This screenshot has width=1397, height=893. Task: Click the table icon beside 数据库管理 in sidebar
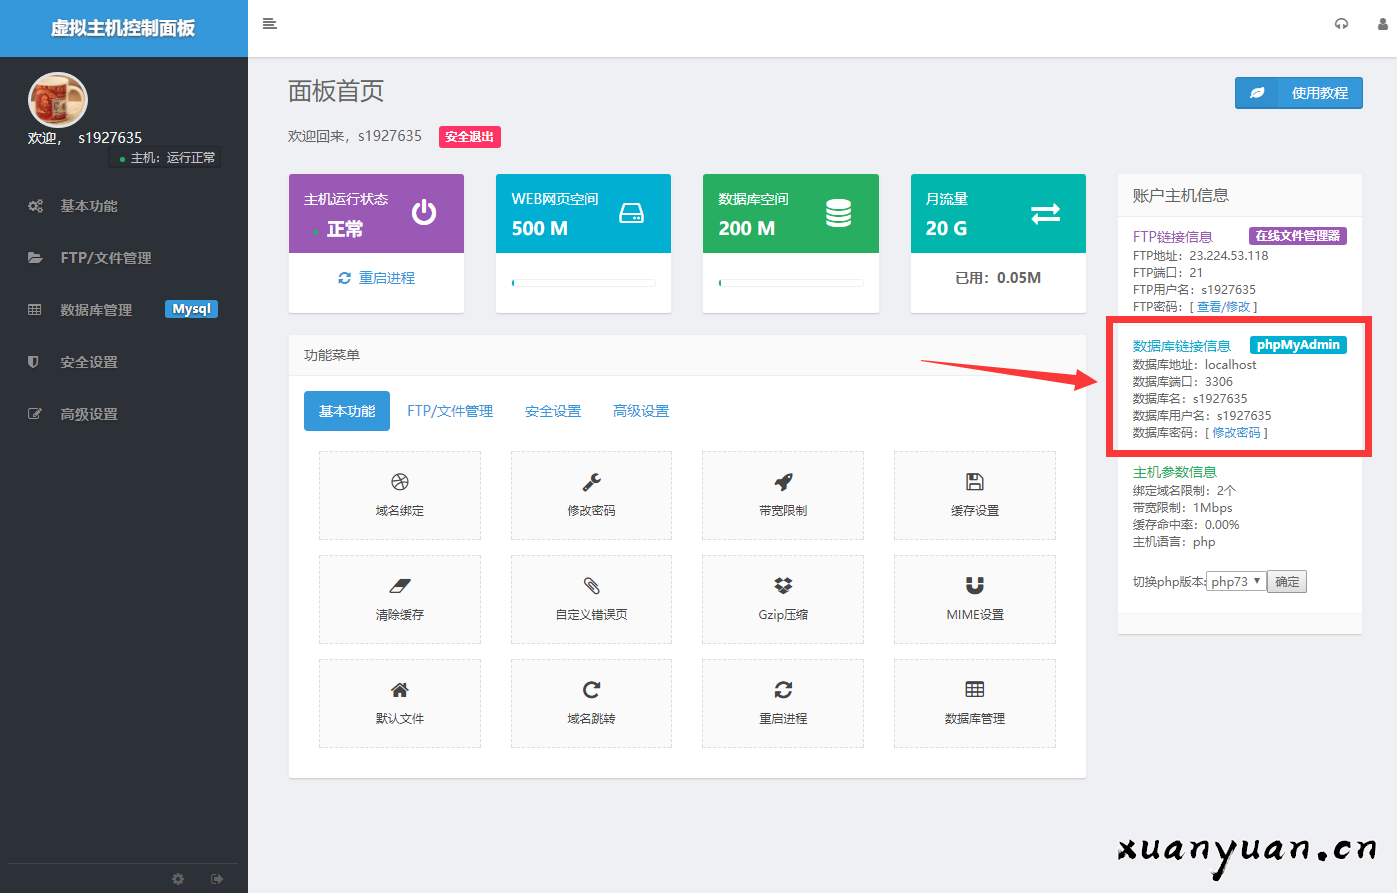(x=35, y=310)
